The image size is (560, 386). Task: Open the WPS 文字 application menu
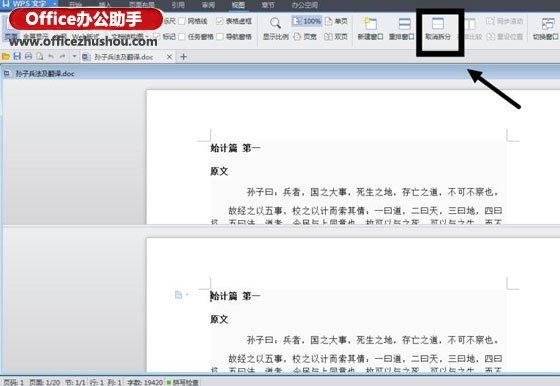pos(30,4)
